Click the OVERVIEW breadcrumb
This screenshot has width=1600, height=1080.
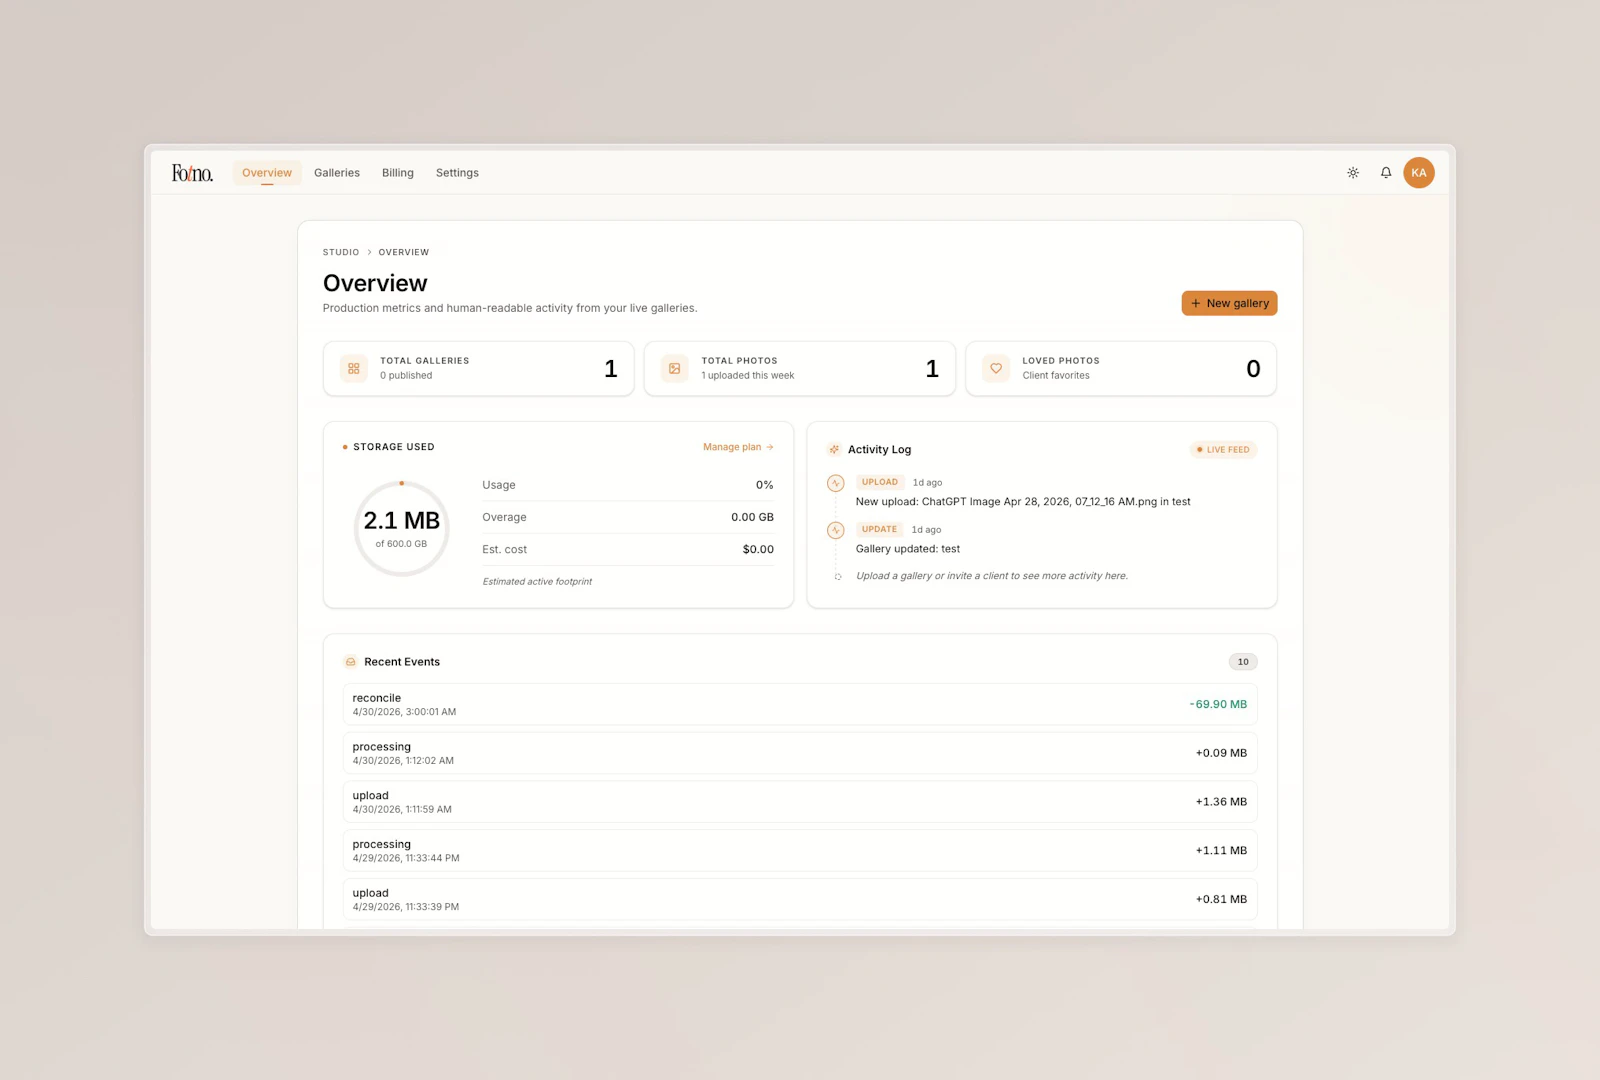point(404,252)
